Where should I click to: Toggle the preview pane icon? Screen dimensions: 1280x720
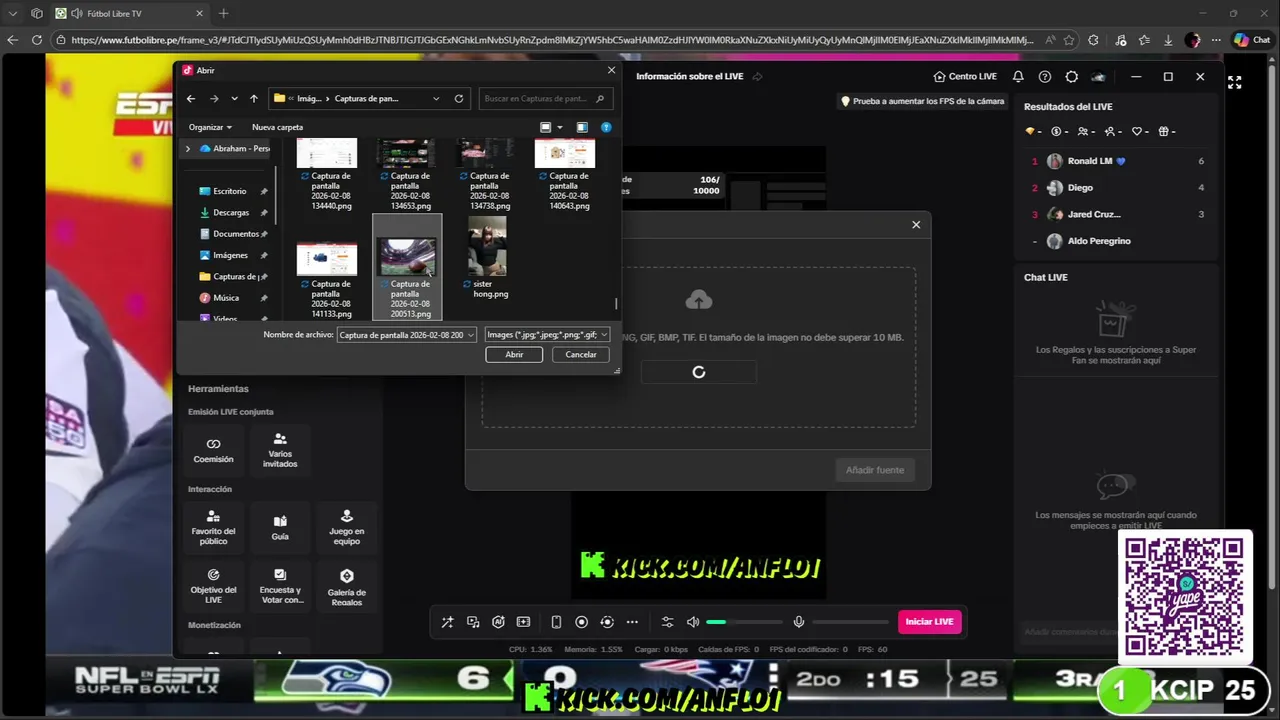coord(582,127)
